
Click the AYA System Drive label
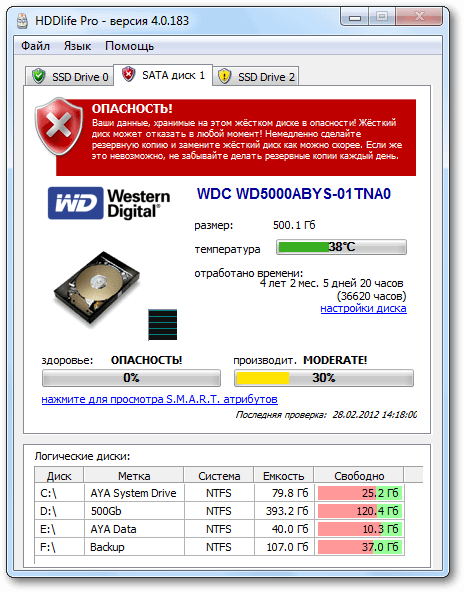tap(133, 493)
